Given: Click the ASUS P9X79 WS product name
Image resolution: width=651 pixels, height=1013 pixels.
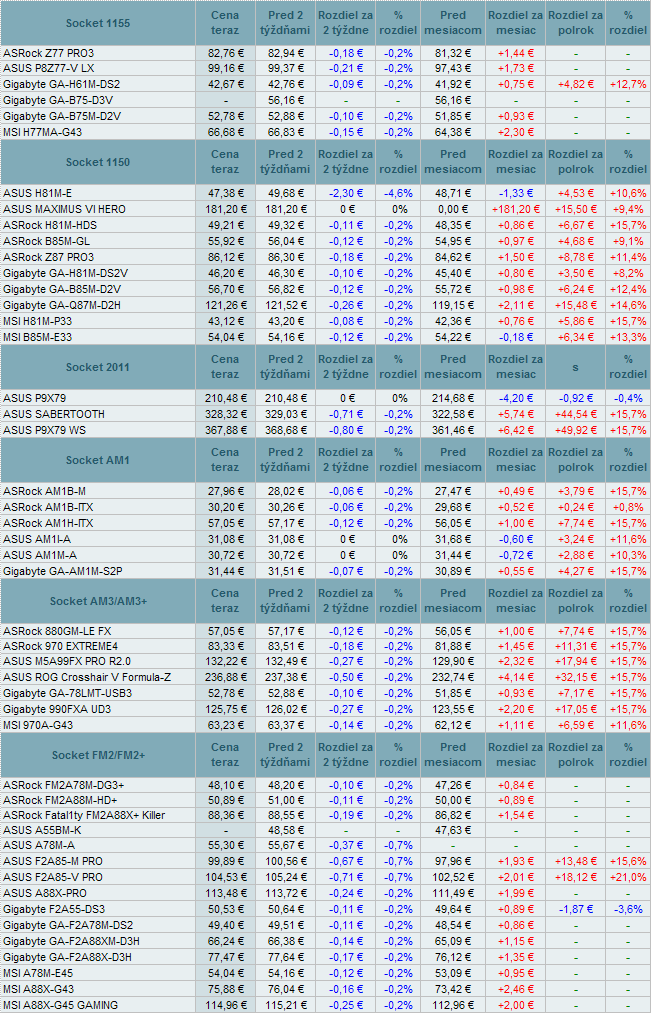Looking at the screenshot, I should point(45,430).
